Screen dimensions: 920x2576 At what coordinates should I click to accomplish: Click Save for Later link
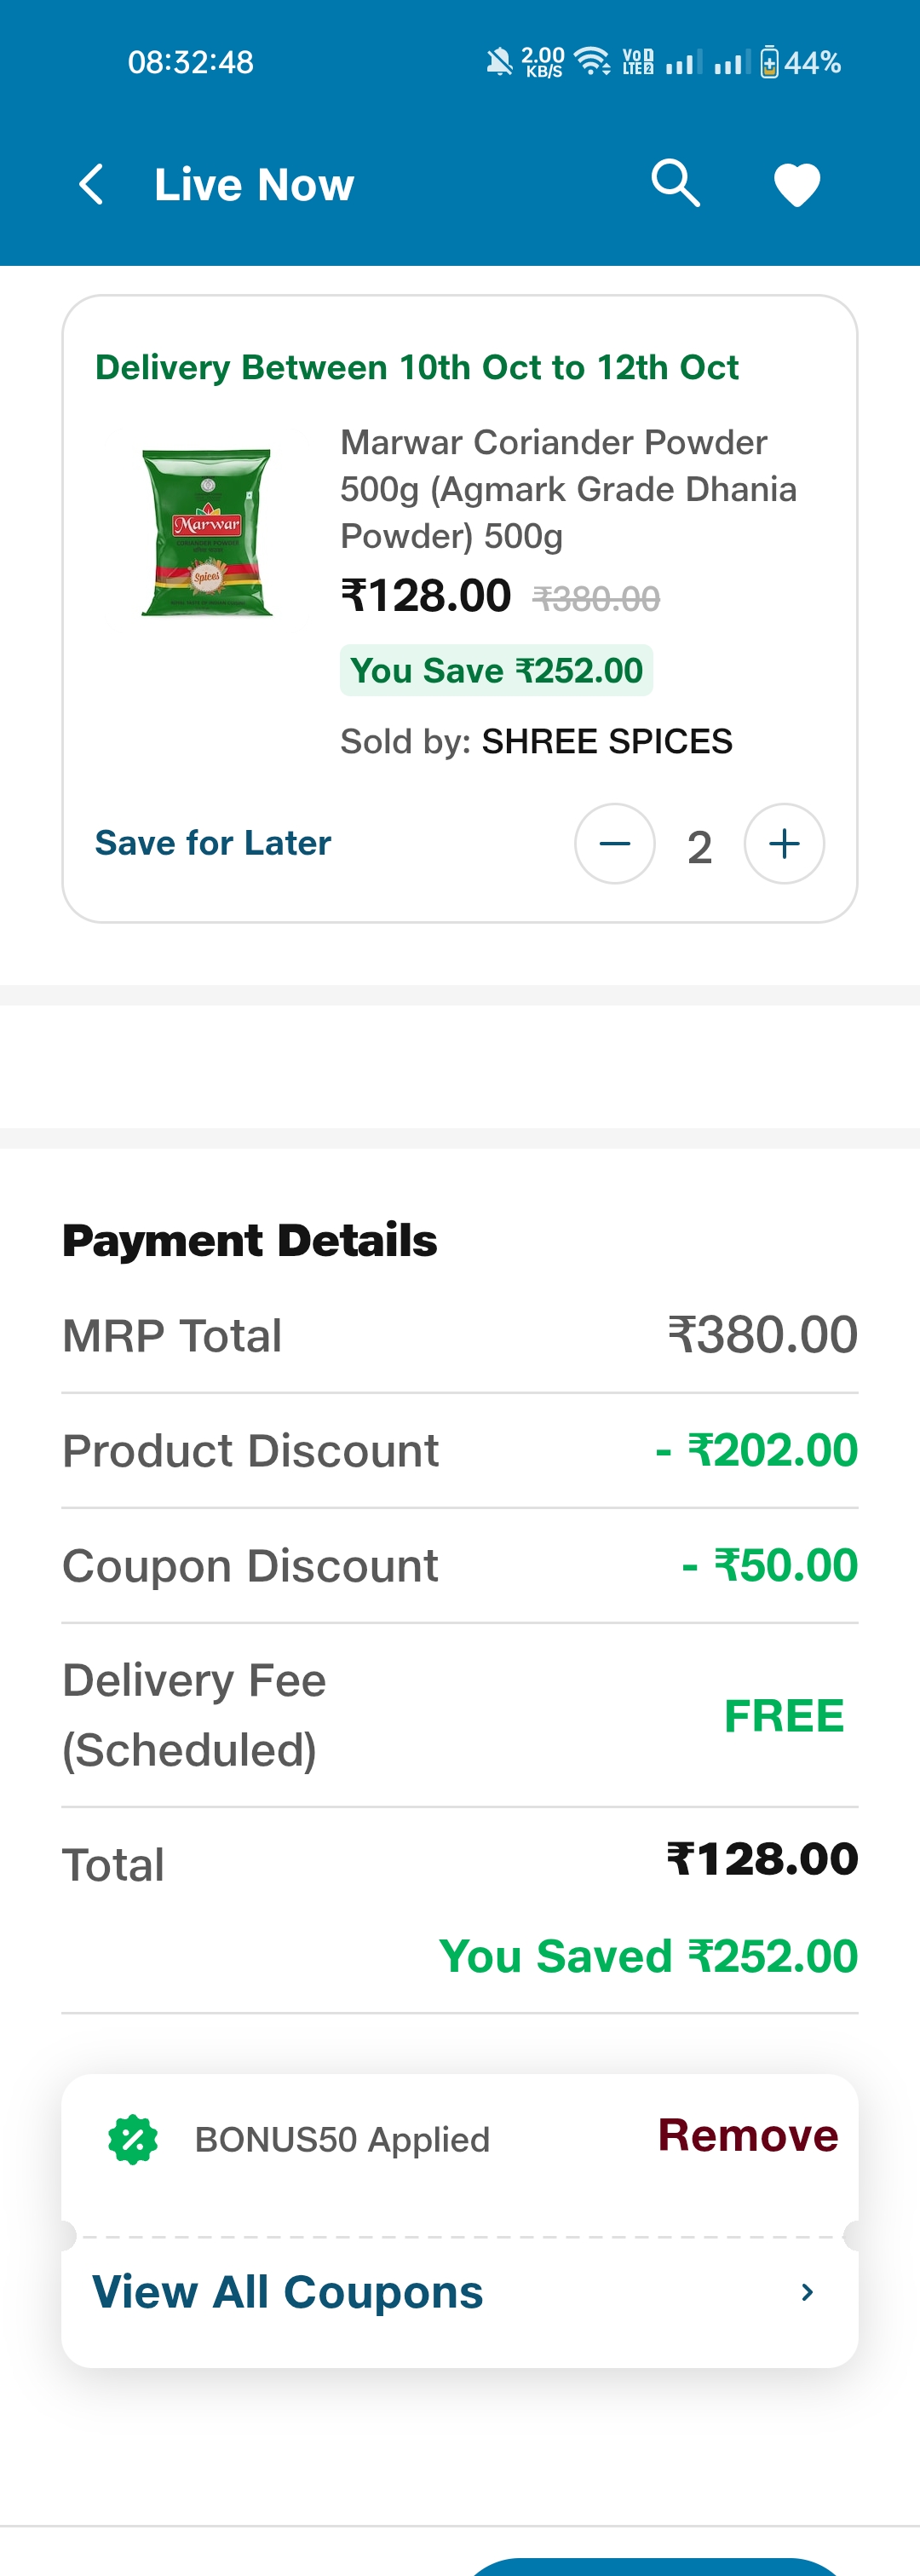click(x=213, y=843)
